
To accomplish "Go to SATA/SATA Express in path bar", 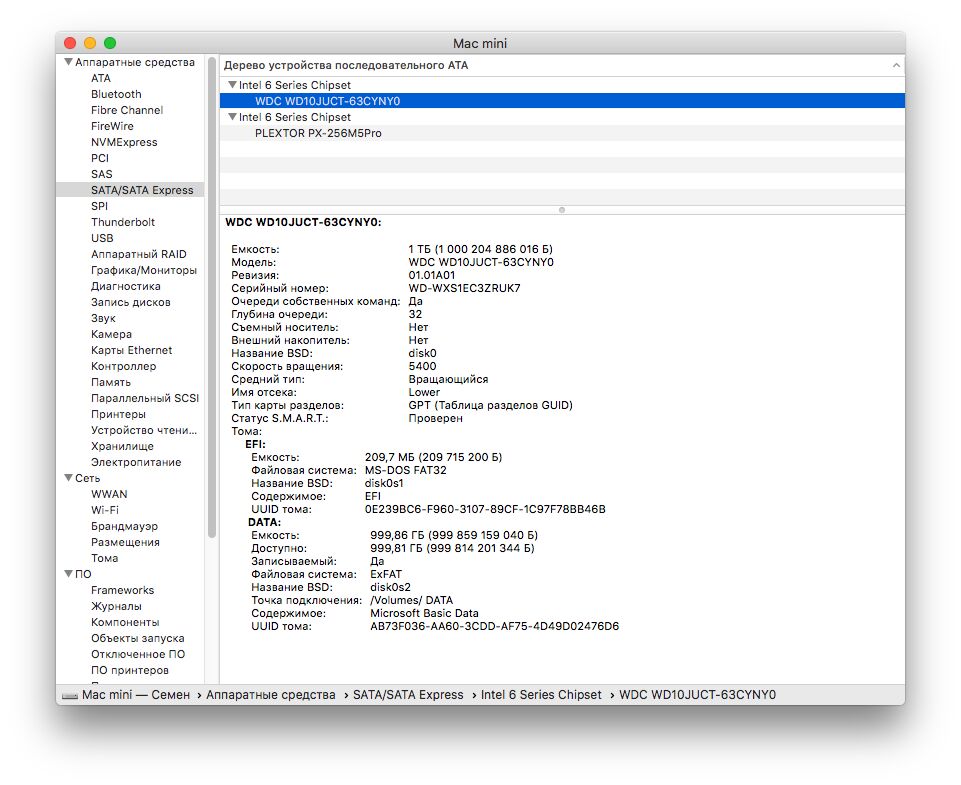I will click(408, 694).
